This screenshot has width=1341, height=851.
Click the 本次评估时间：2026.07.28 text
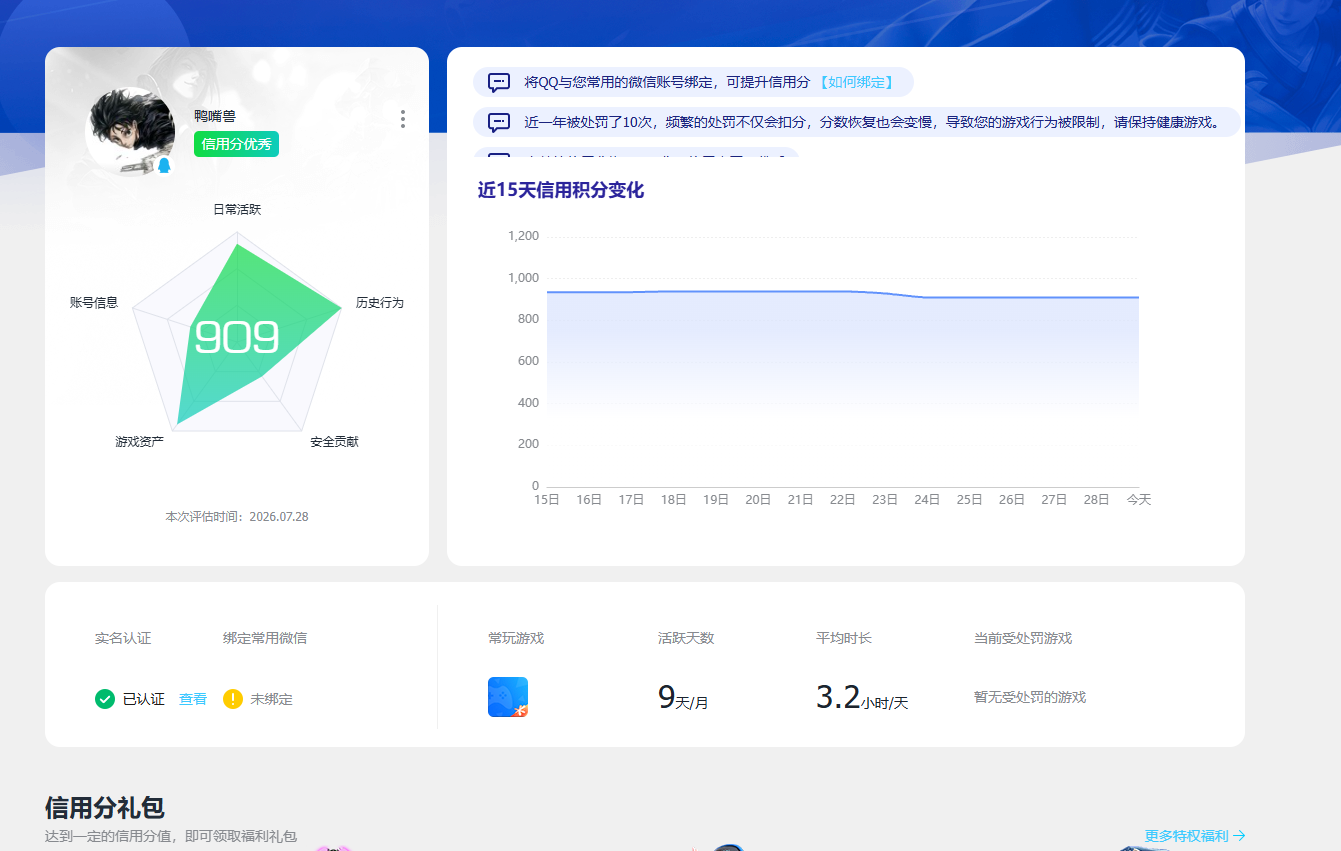click(x=237, y=517)
